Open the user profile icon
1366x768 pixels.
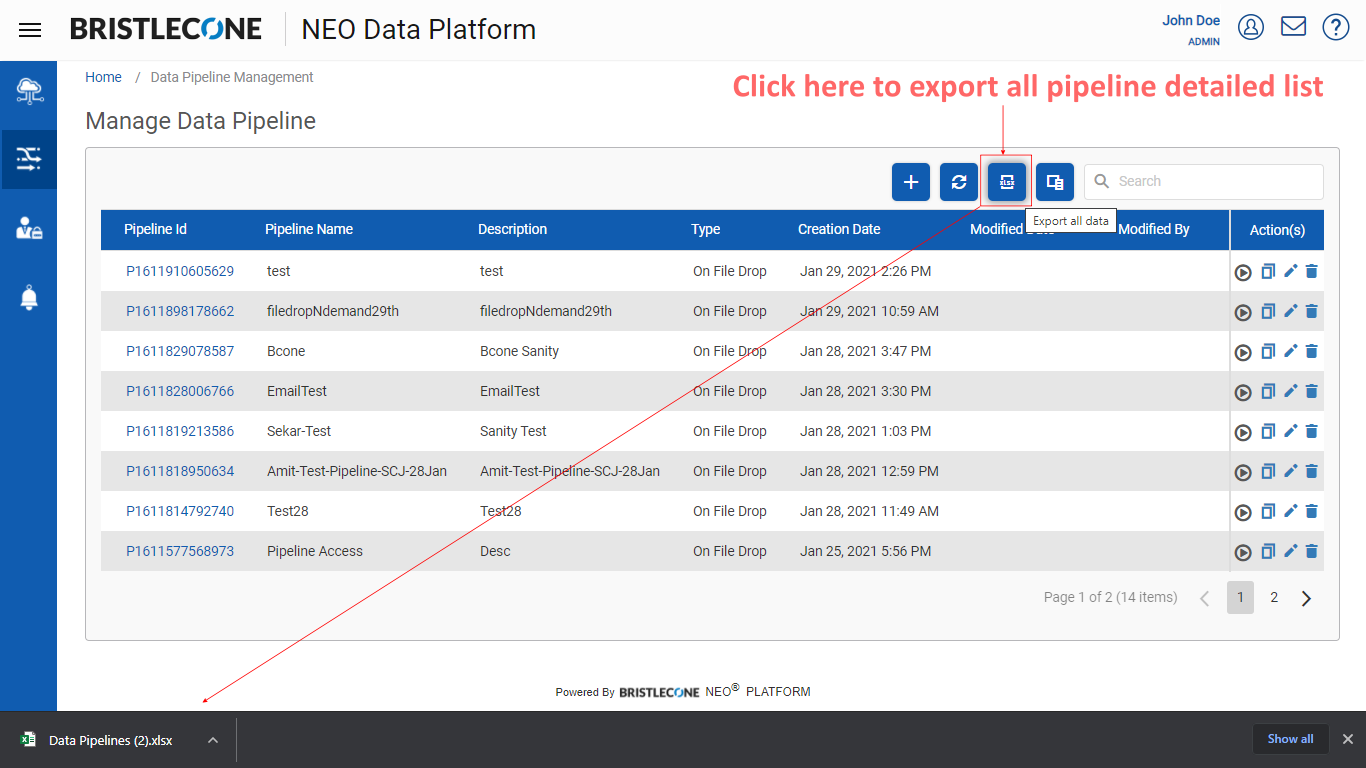pyautogui.click(x=1251, y=27)
